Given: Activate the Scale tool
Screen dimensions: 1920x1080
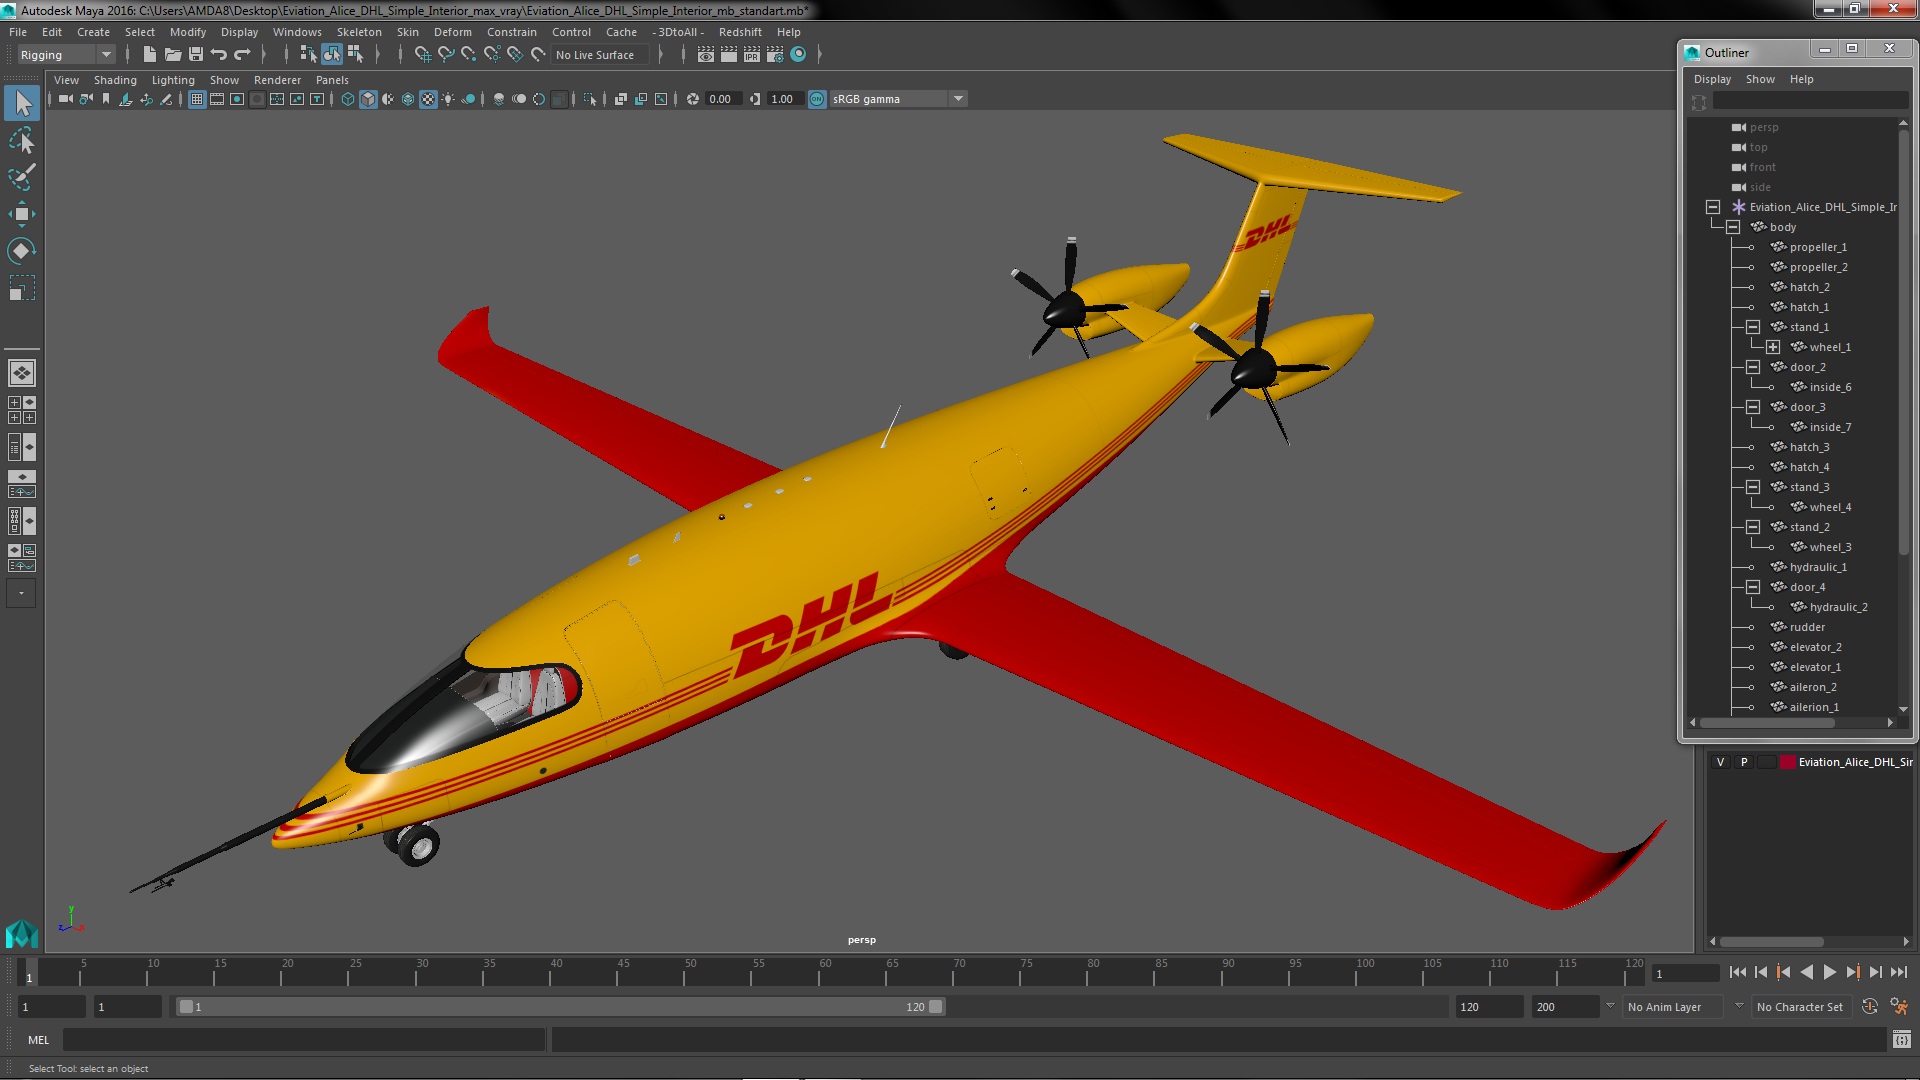Looking at the screenshot, I should click(x=22, y=288).
